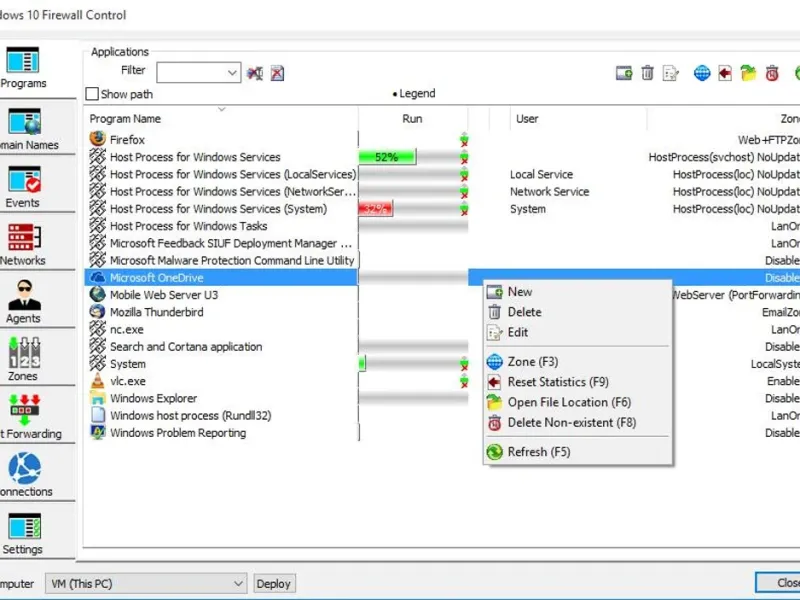This screenshot has width=800, height=600.
Task: Click the 52% green traffic bar
Action: 387,157
